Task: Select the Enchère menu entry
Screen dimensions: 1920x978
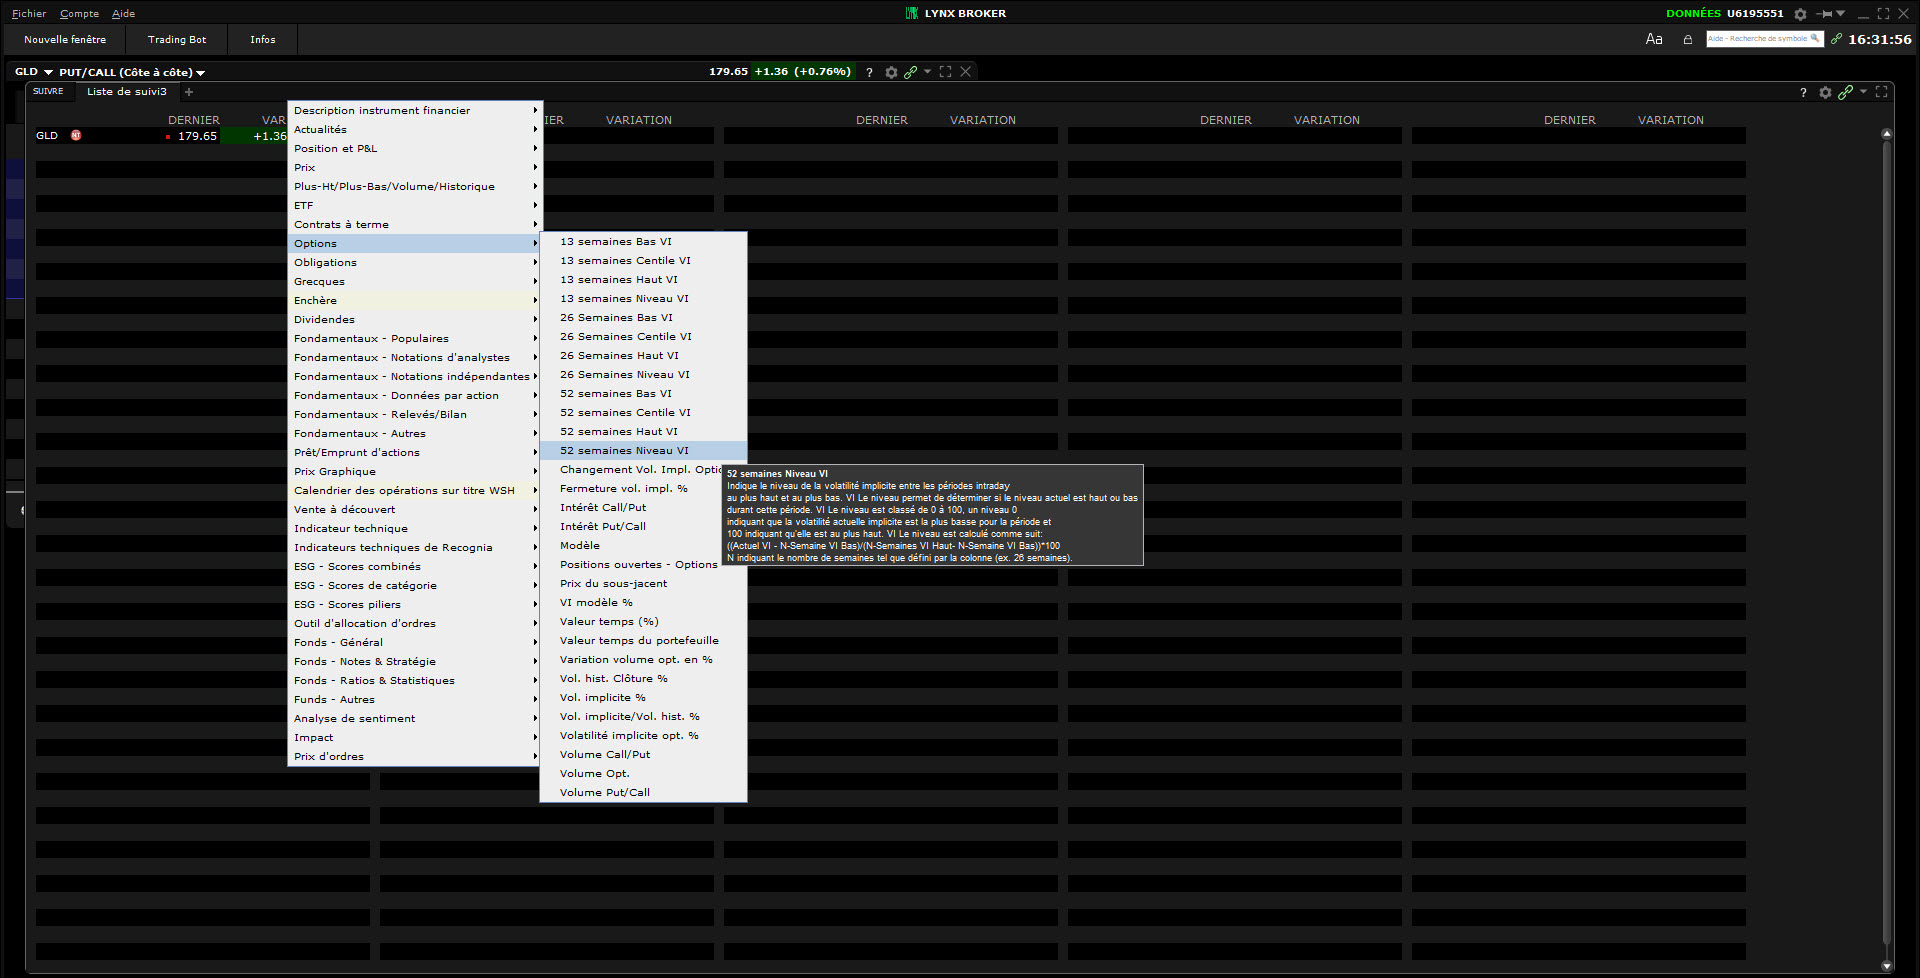Action: pyautogui.click(x=413, y=301)
